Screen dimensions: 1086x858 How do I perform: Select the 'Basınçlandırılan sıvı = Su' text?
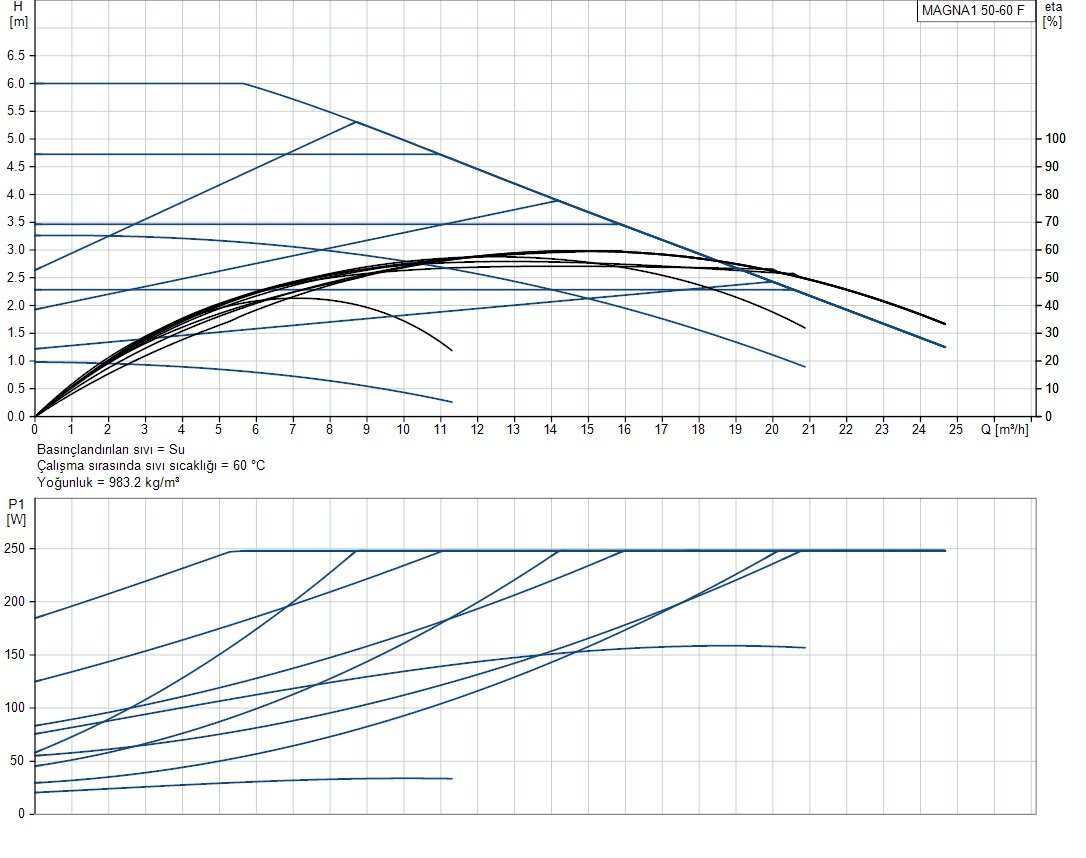click(111, 449)
